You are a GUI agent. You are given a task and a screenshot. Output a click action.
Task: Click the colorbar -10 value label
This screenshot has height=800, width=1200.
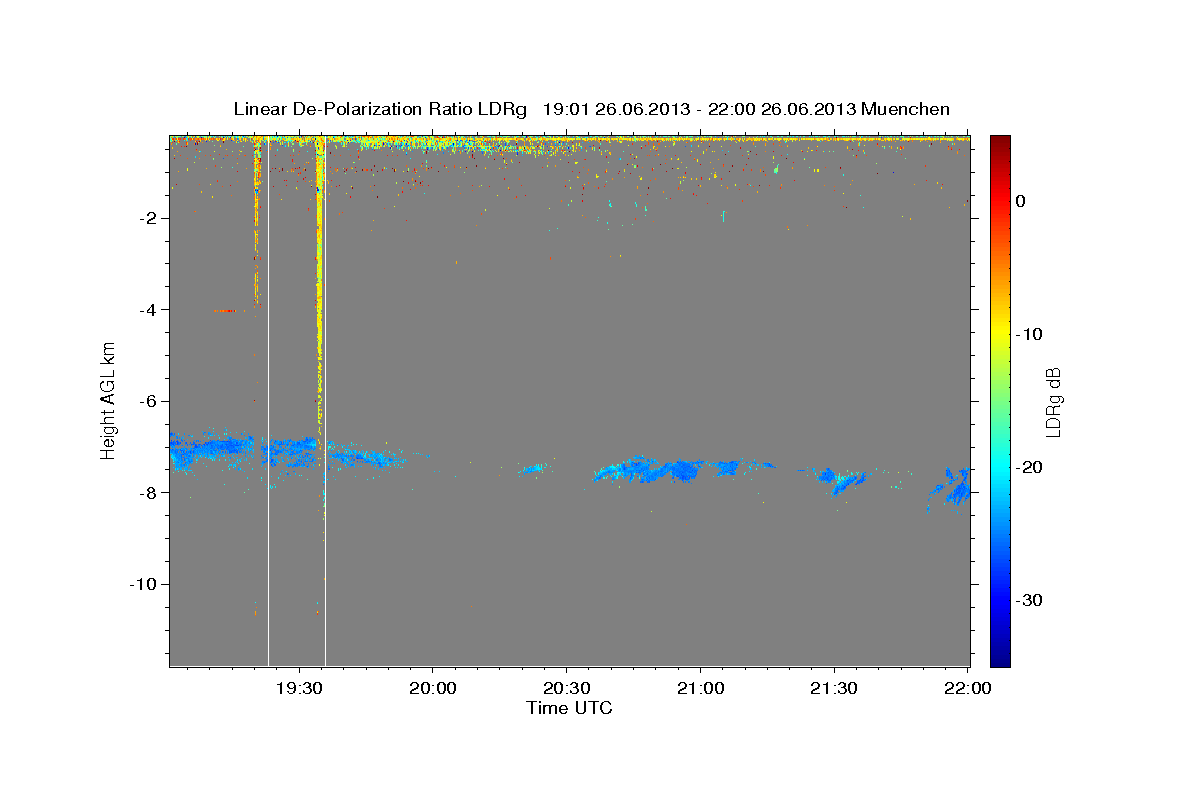(x=1030, y=334)
